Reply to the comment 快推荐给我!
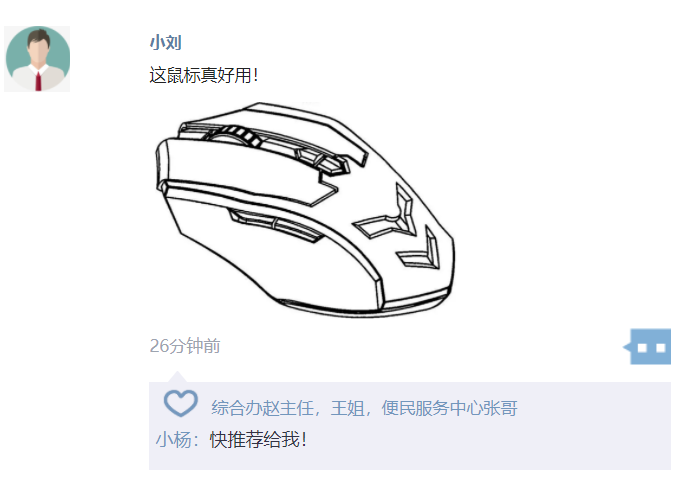This screenshot has width=689, height=485. (258, 439)
